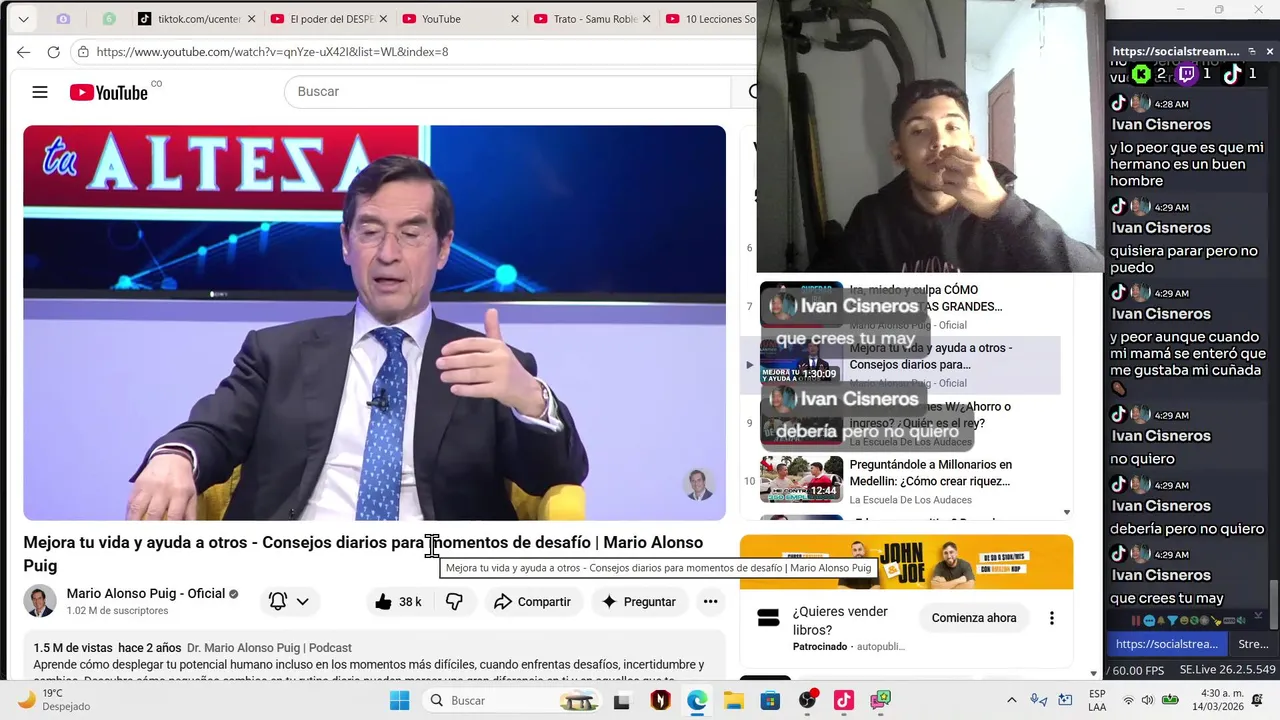
Task: Go to the YouTube home logo
Action: (109, 92)
